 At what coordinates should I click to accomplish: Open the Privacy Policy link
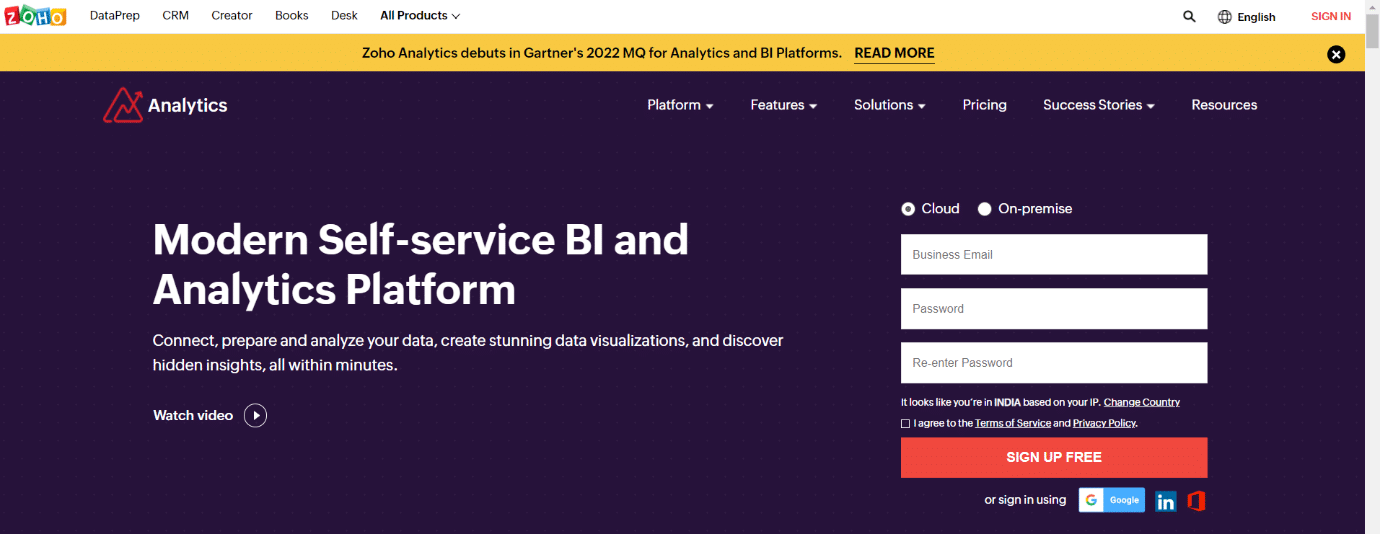[1105, 423]
